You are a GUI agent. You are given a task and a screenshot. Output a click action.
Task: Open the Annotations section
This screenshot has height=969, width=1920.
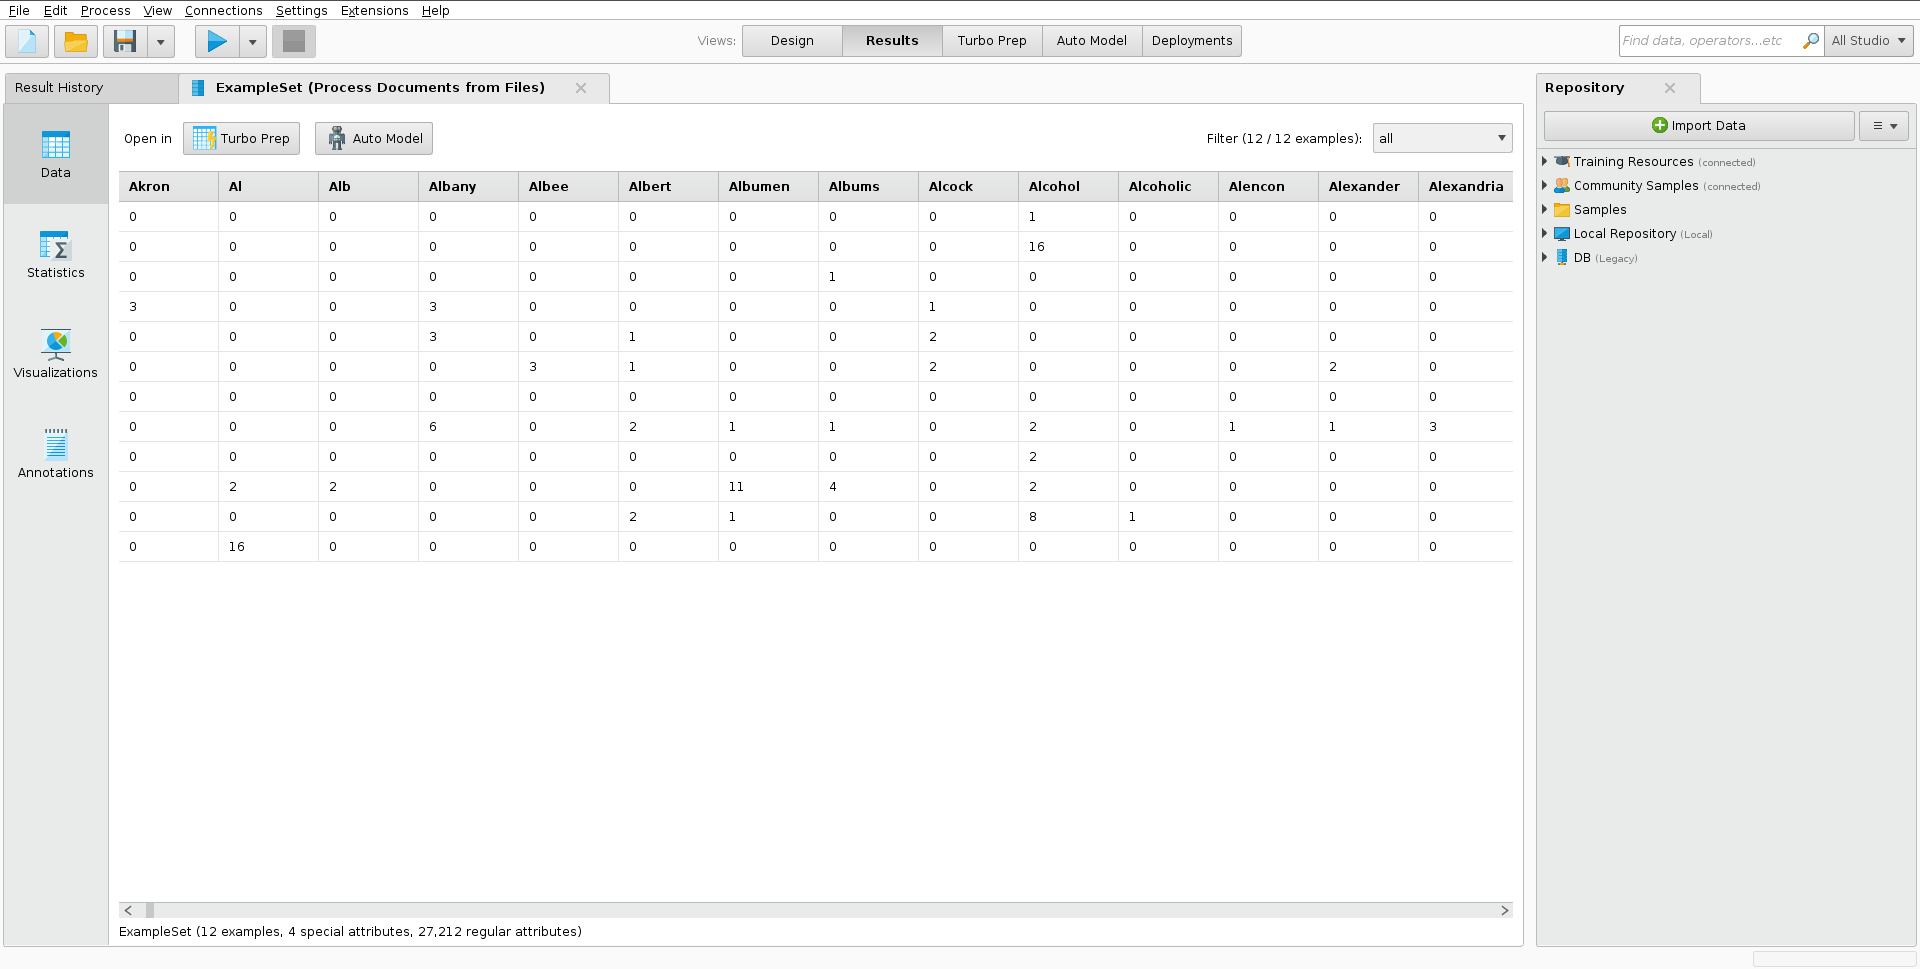coord(56,455)
